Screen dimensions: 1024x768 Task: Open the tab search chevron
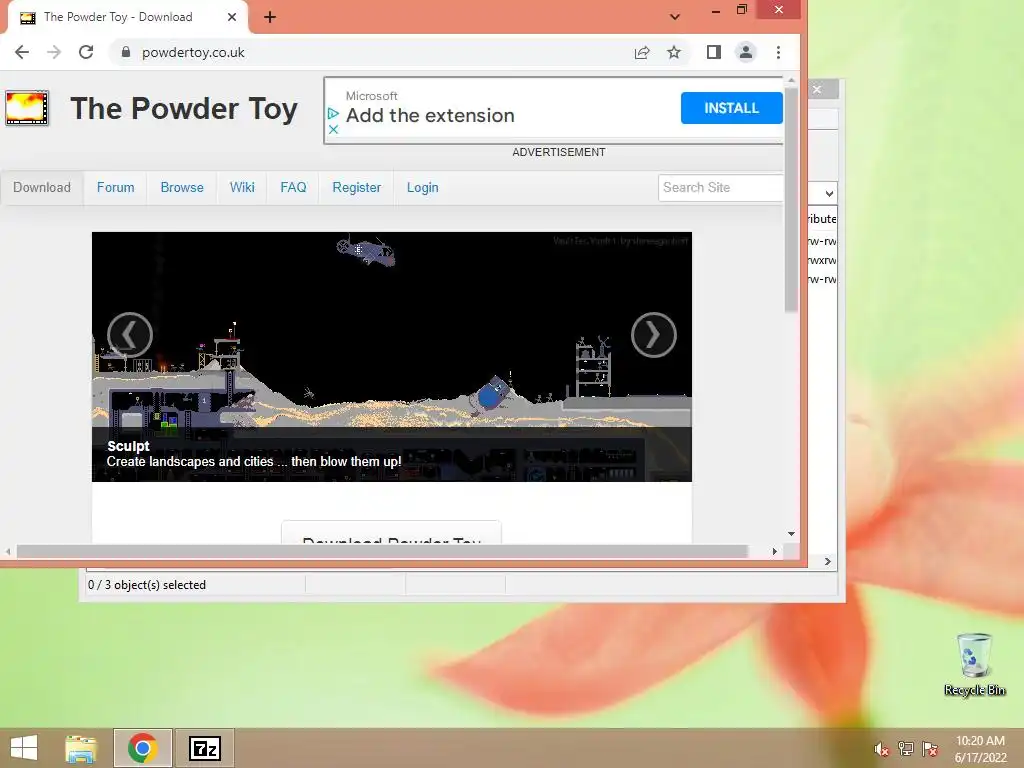point(675,17)
